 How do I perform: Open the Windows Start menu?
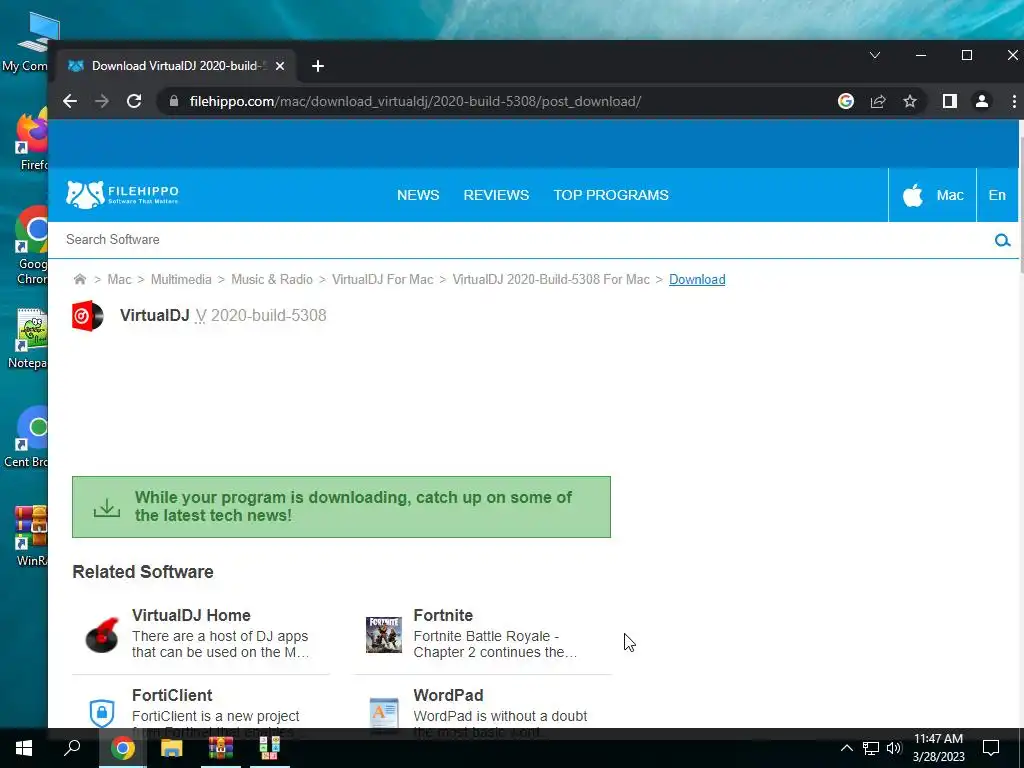click(24, 748)
